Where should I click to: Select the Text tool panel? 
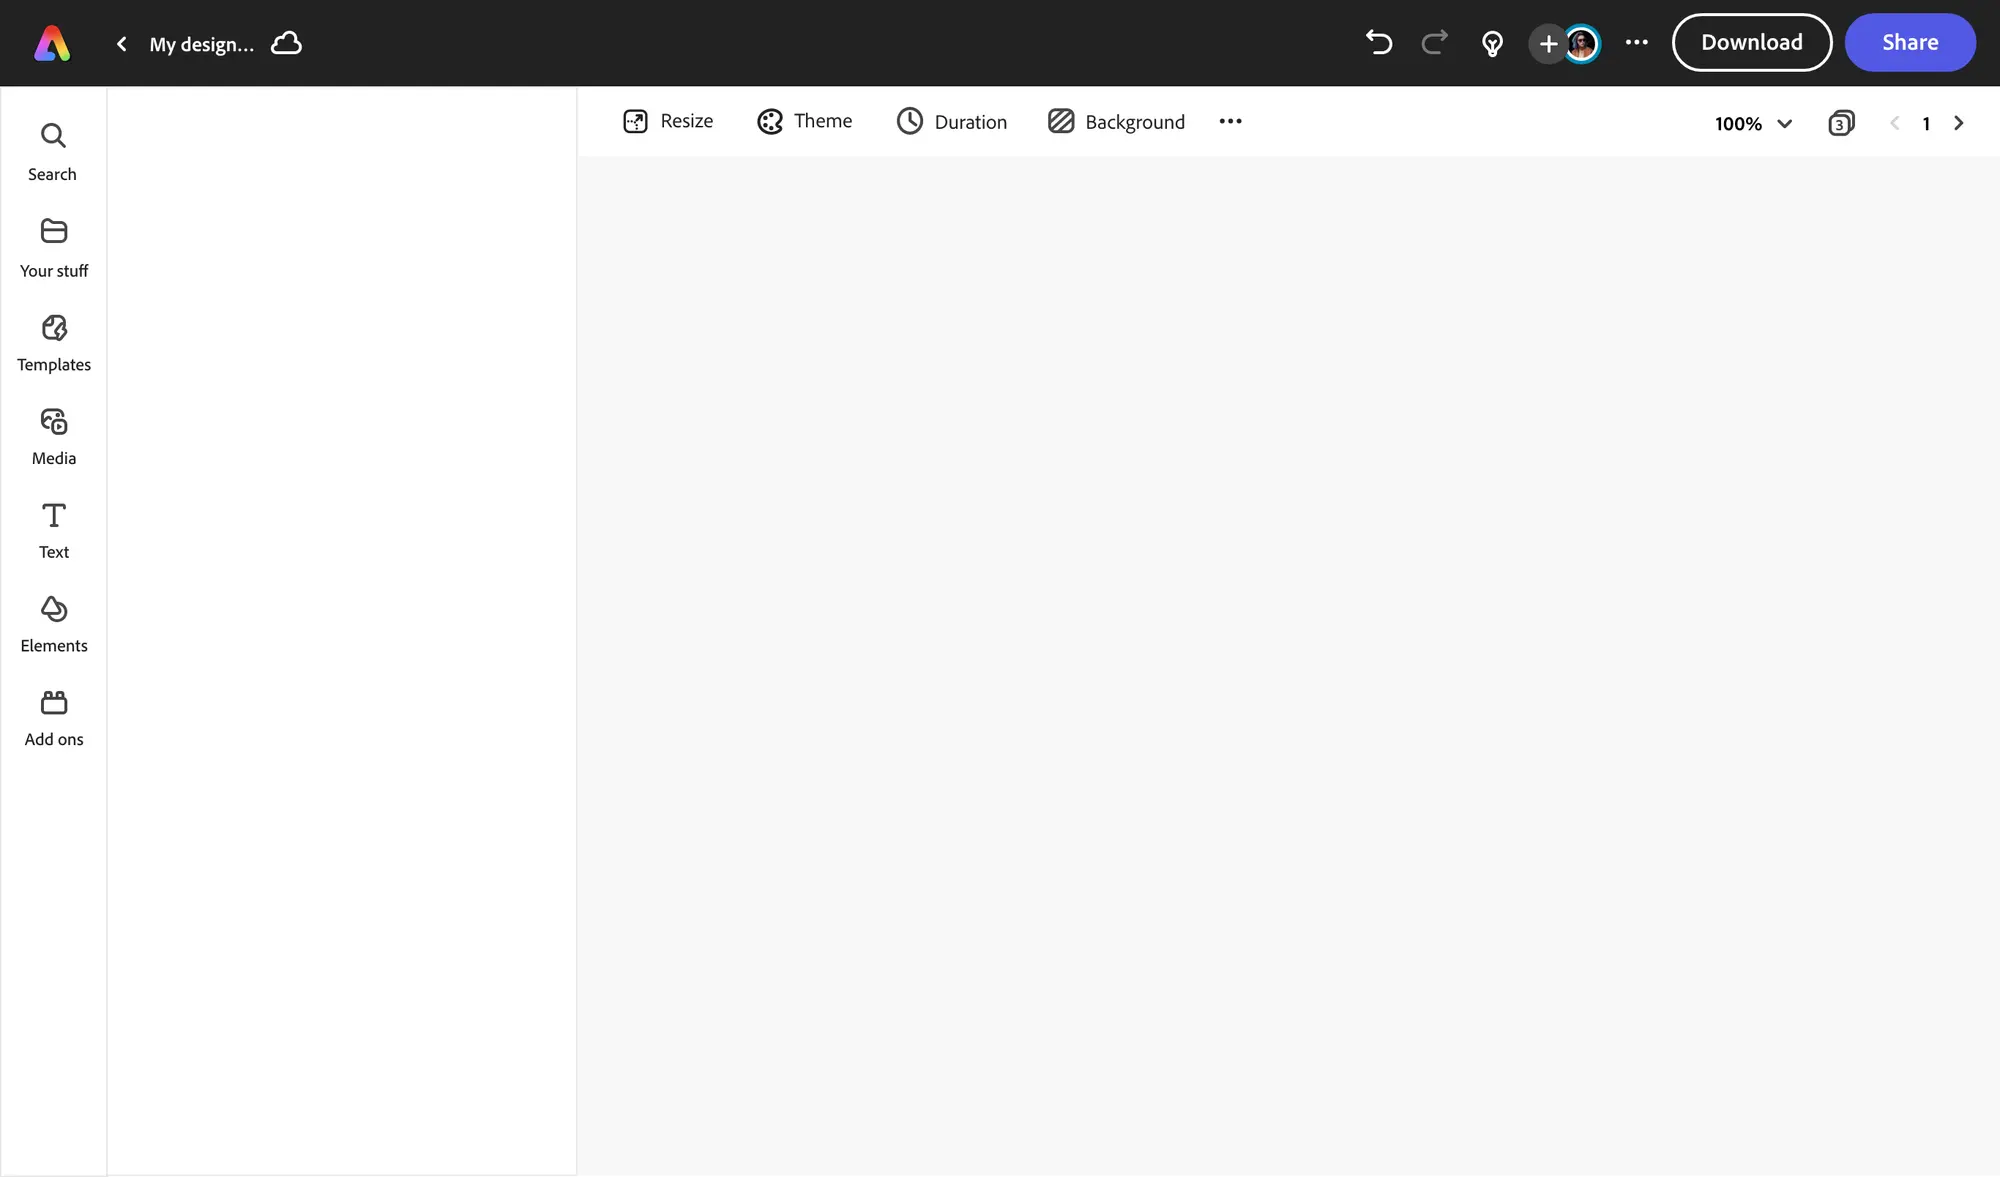pyautogui.click(x=53, y=530)
